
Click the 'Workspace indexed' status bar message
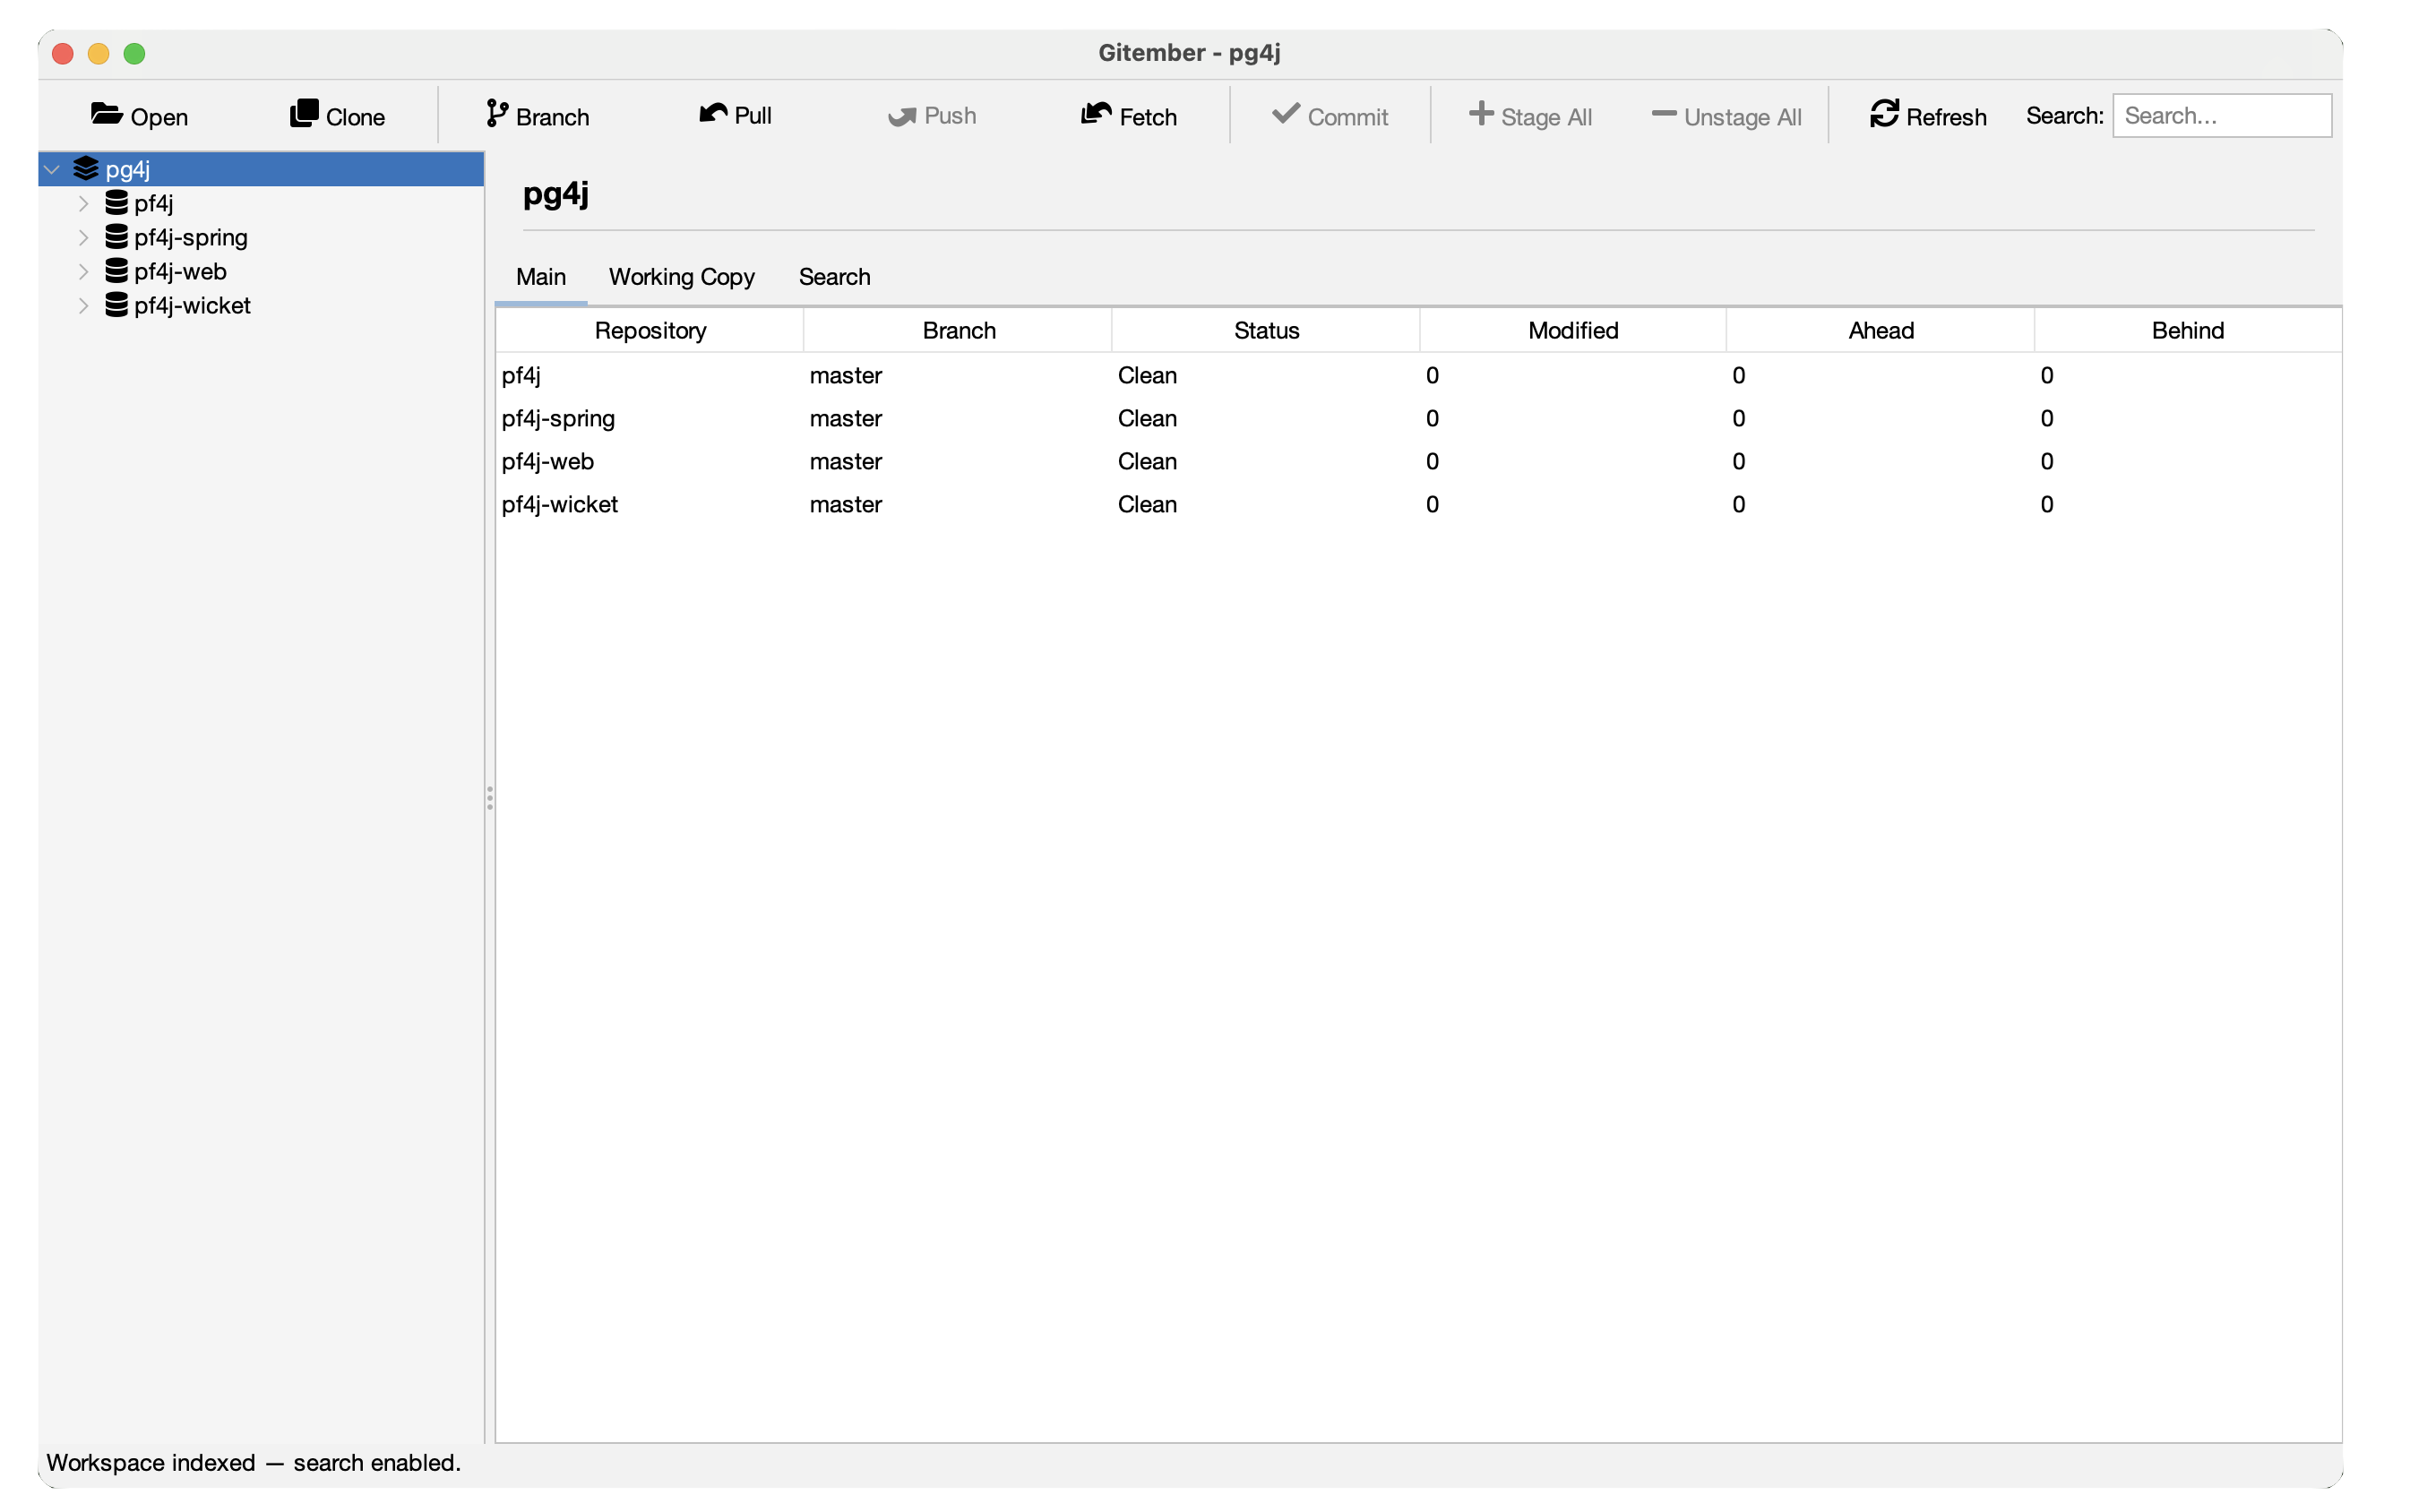point(253,1462)
